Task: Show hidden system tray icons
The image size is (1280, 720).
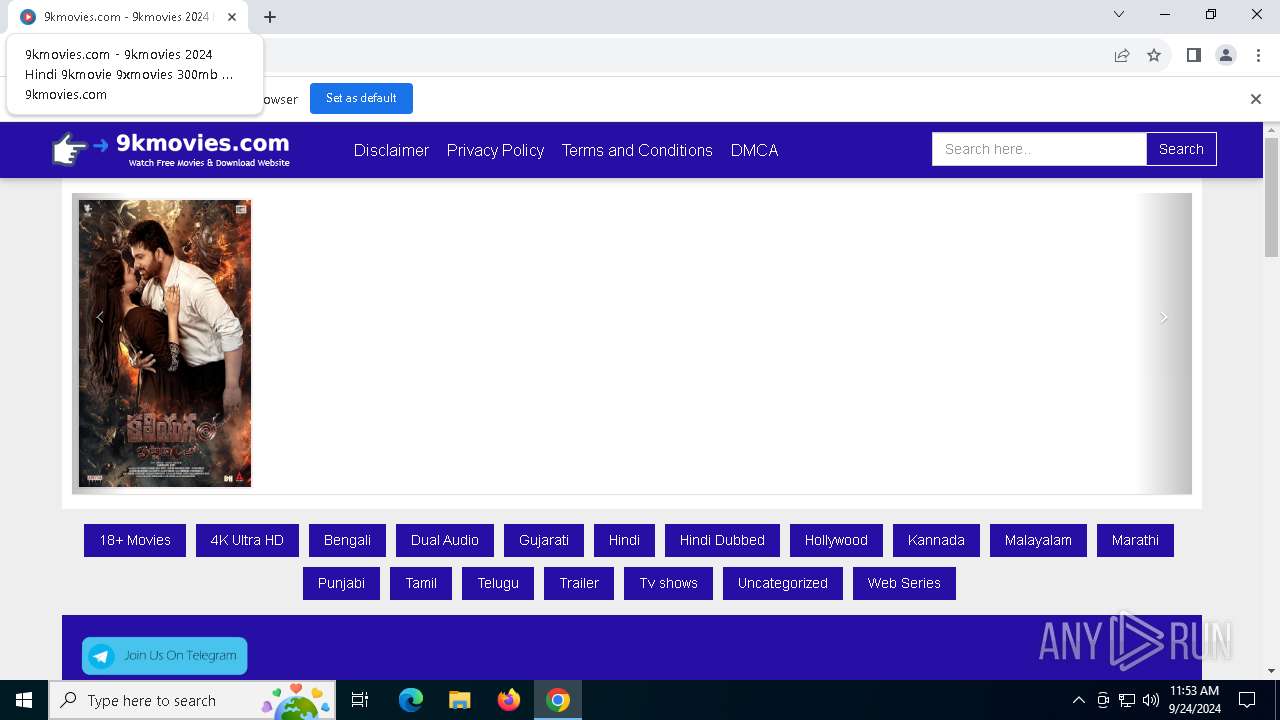Action: point(1078,700)
